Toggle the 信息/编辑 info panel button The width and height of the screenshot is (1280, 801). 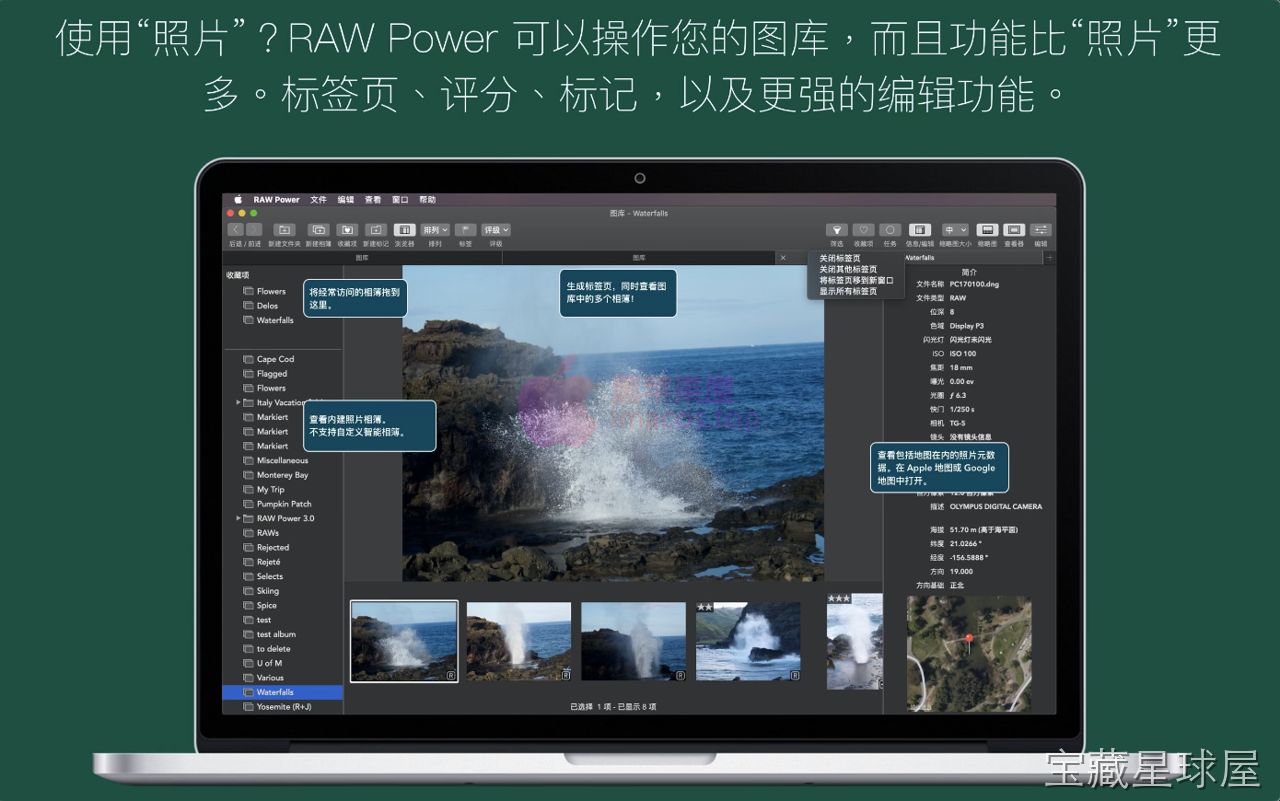[x=920, y=230]
